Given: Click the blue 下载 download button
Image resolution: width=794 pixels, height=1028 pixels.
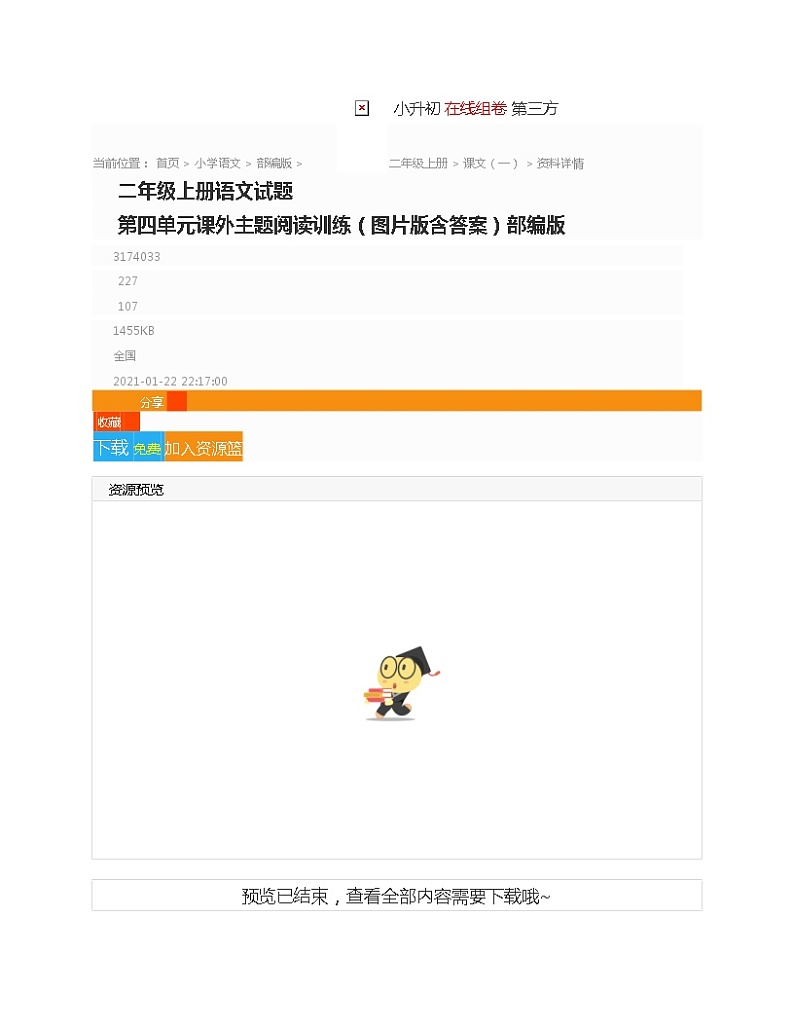Looking at the screenshot, I should 112,447.
